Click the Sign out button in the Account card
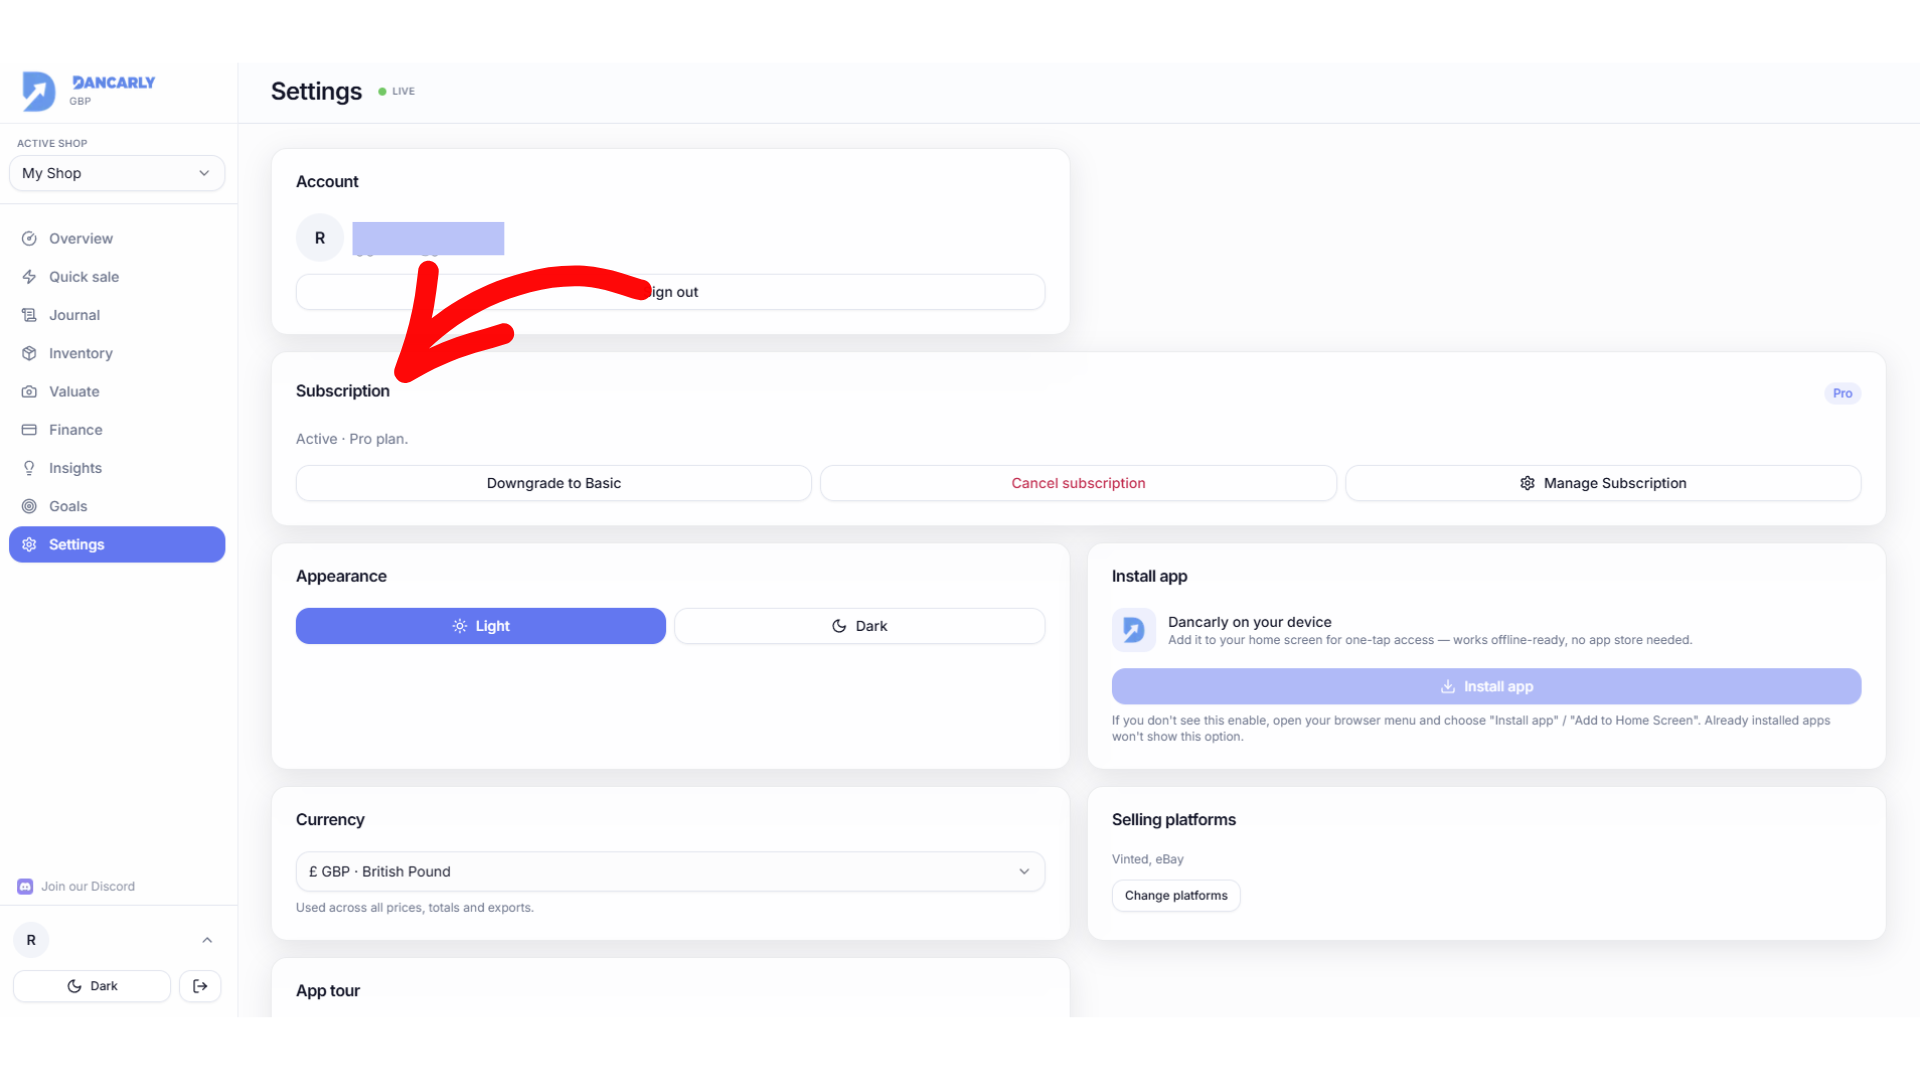The image size is (1920, 1080). [670, 292]
